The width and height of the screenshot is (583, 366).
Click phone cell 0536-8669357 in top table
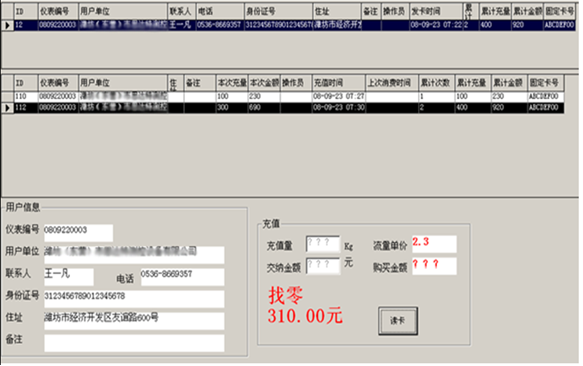220,25
